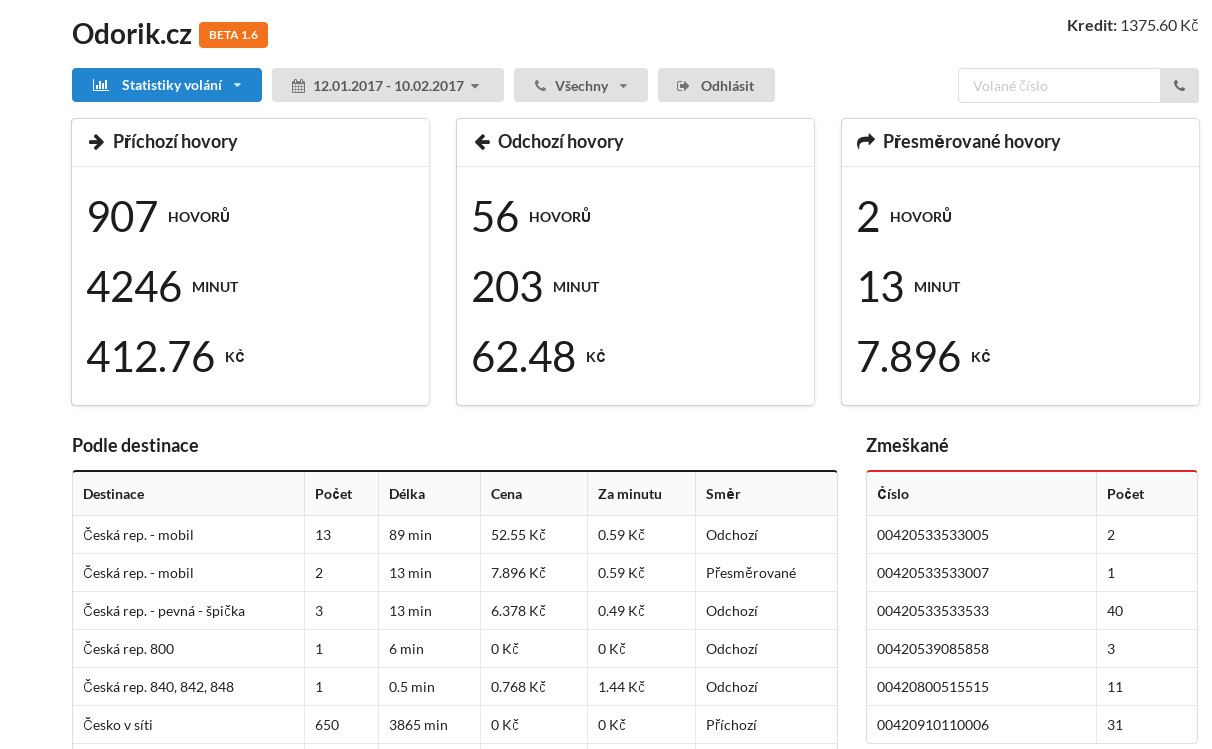Sort by the Cena column header
Screen dimensions: 1212x749
[x=534, y=494]
